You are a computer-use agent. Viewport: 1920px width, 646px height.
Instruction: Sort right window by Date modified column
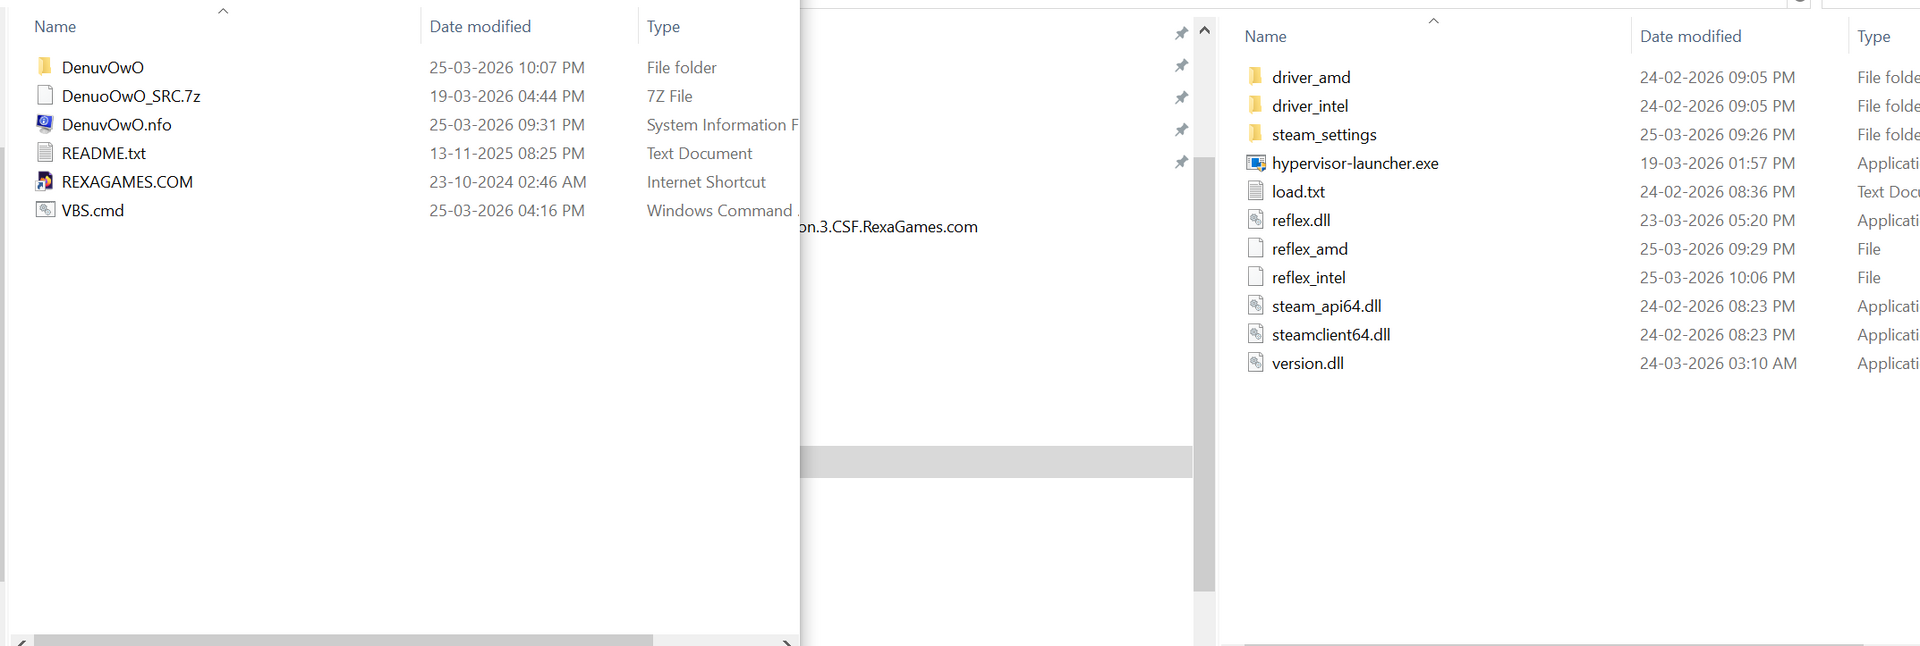coord(1690,36)
